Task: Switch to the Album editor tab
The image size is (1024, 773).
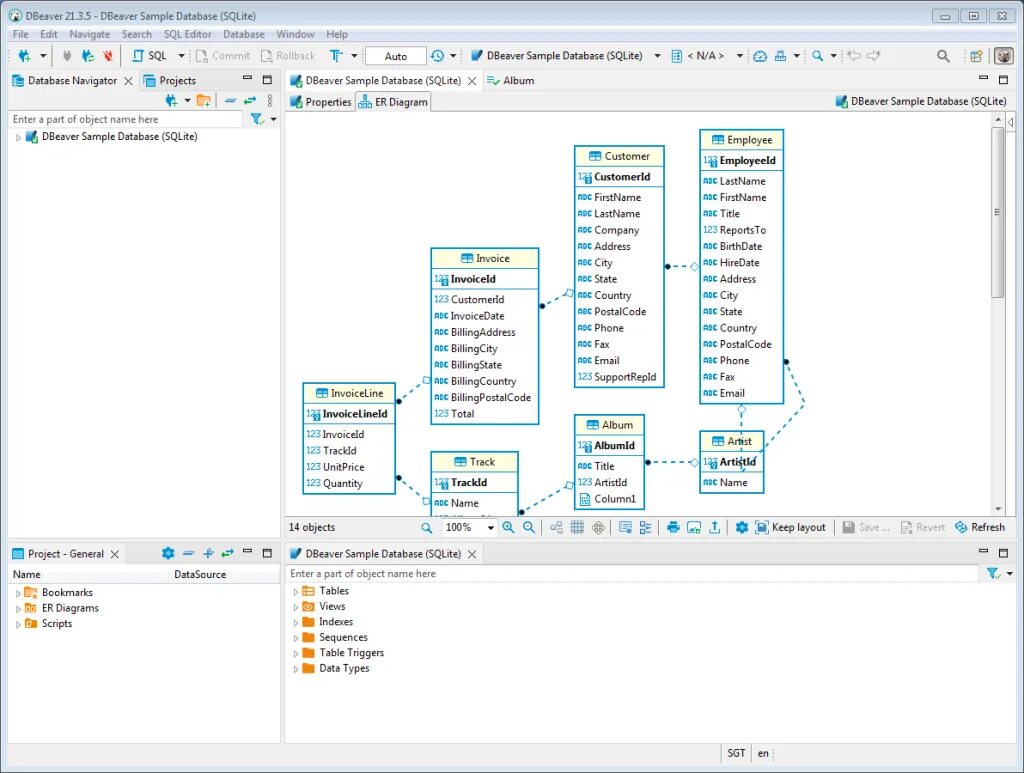Action: coord(511,80)
